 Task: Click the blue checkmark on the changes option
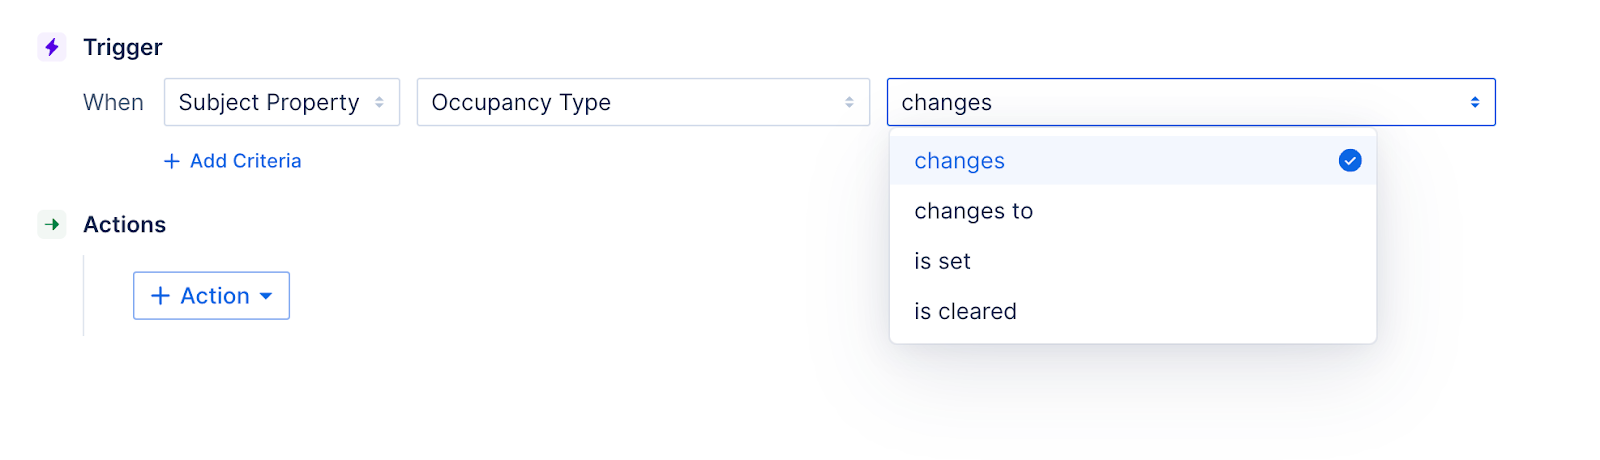(x=1350, y=161)
